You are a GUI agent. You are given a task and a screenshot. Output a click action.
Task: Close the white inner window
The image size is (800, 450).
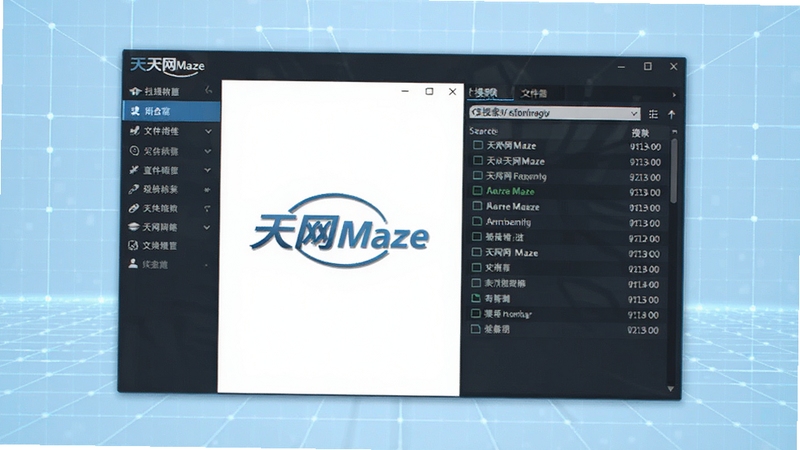click(x=453, y=92)
